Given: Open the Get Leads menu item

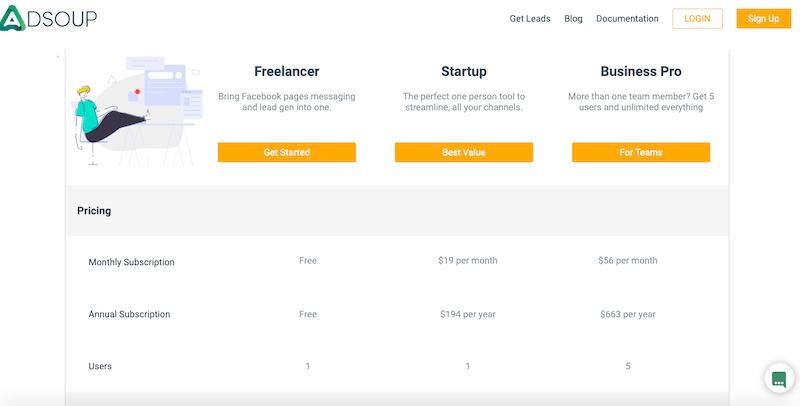Looking at the screenshot, I should [530, 18].
